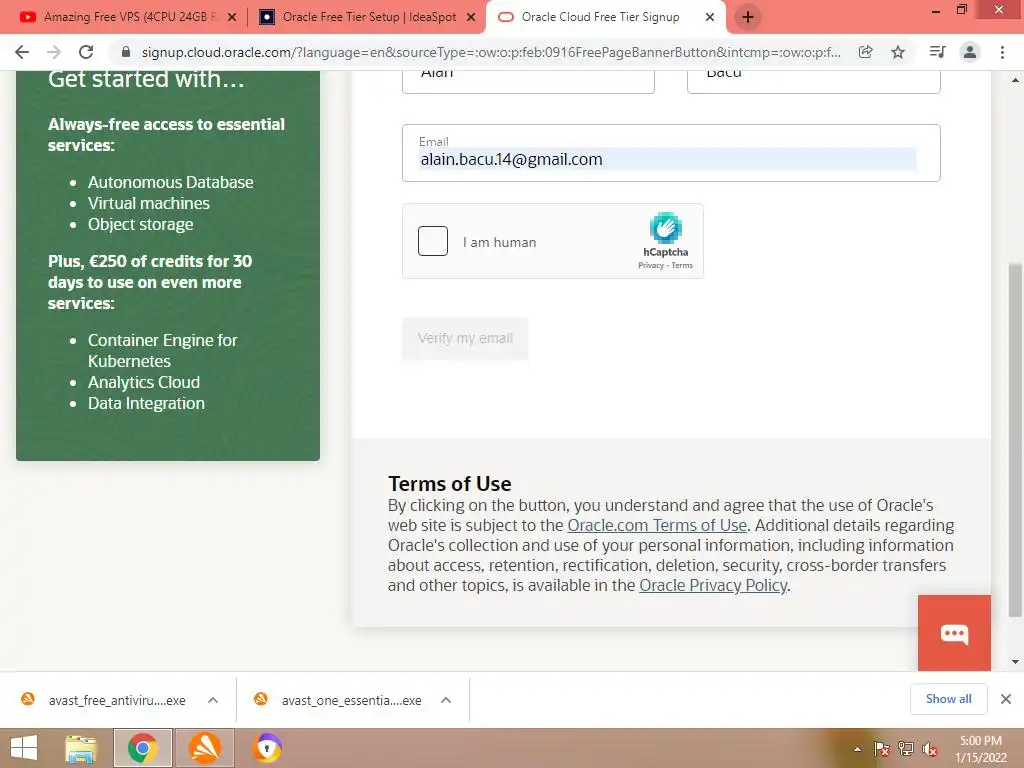Expand options for avast_free_antiviru....exe download
The image size is (1024, 768).
(213, 700)
